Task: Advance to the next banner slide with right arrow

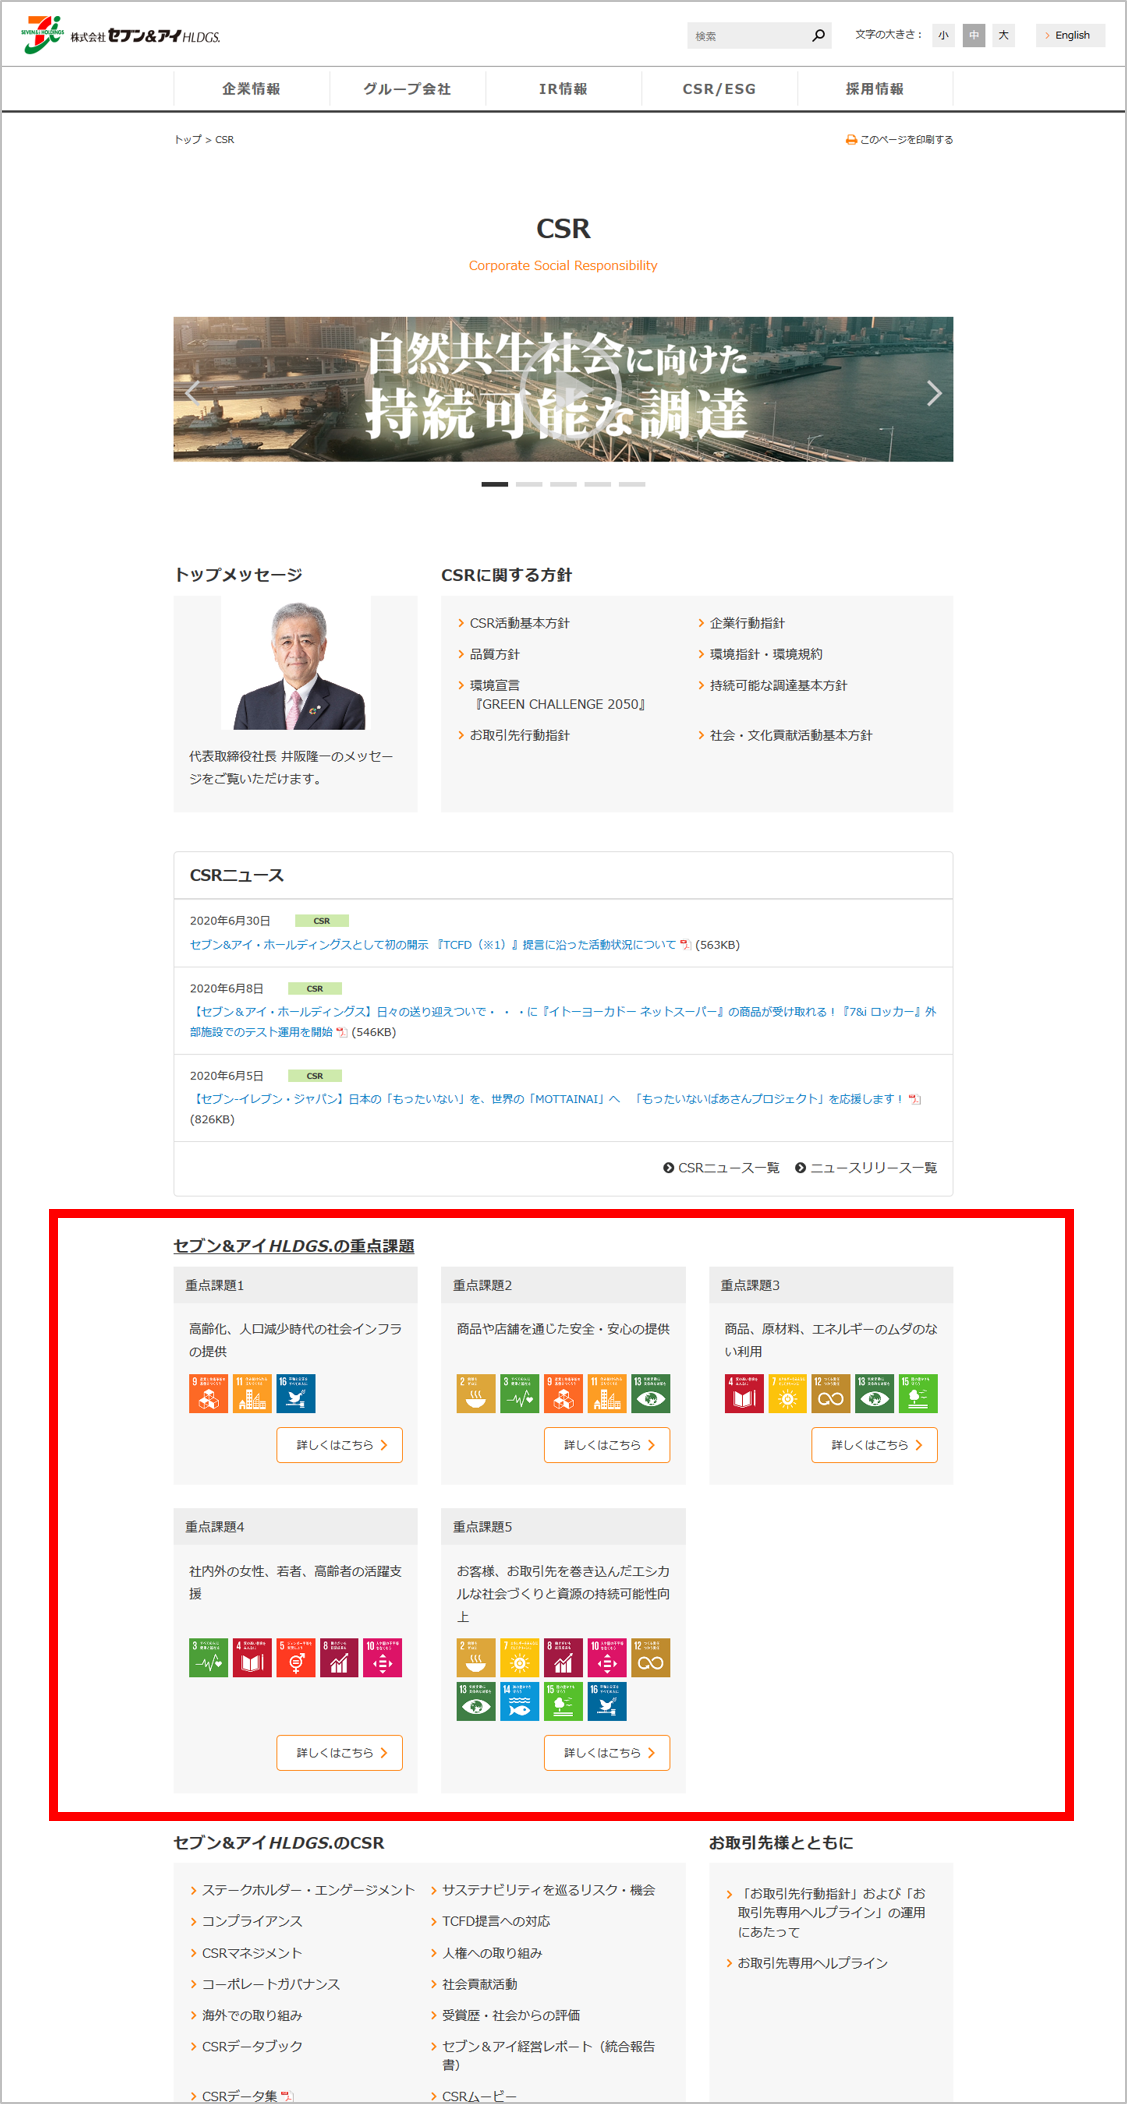Action: pyautogui.click(x=933, y=393)
